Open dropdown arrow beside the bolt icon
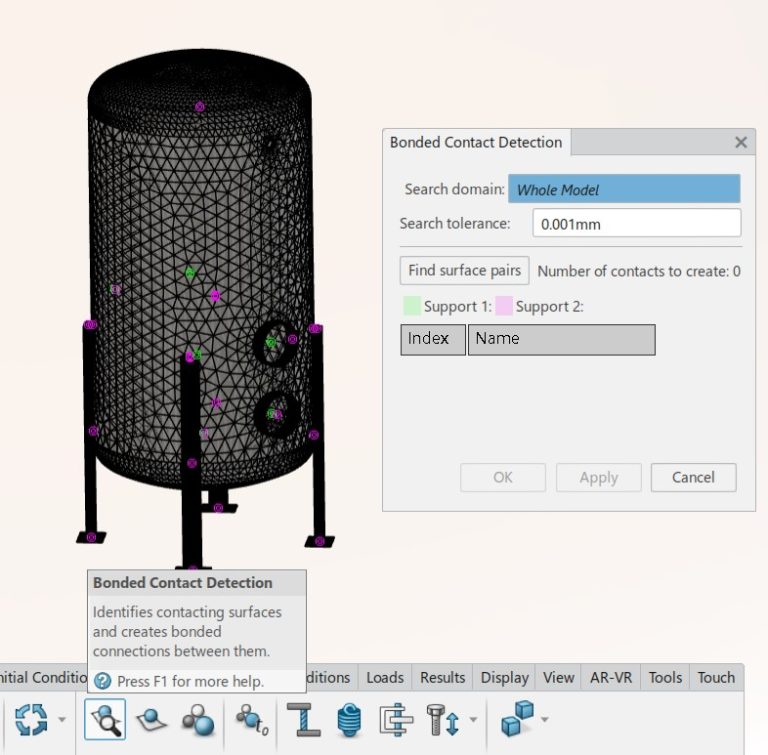768x755 pixels. (x=472, y=719)
